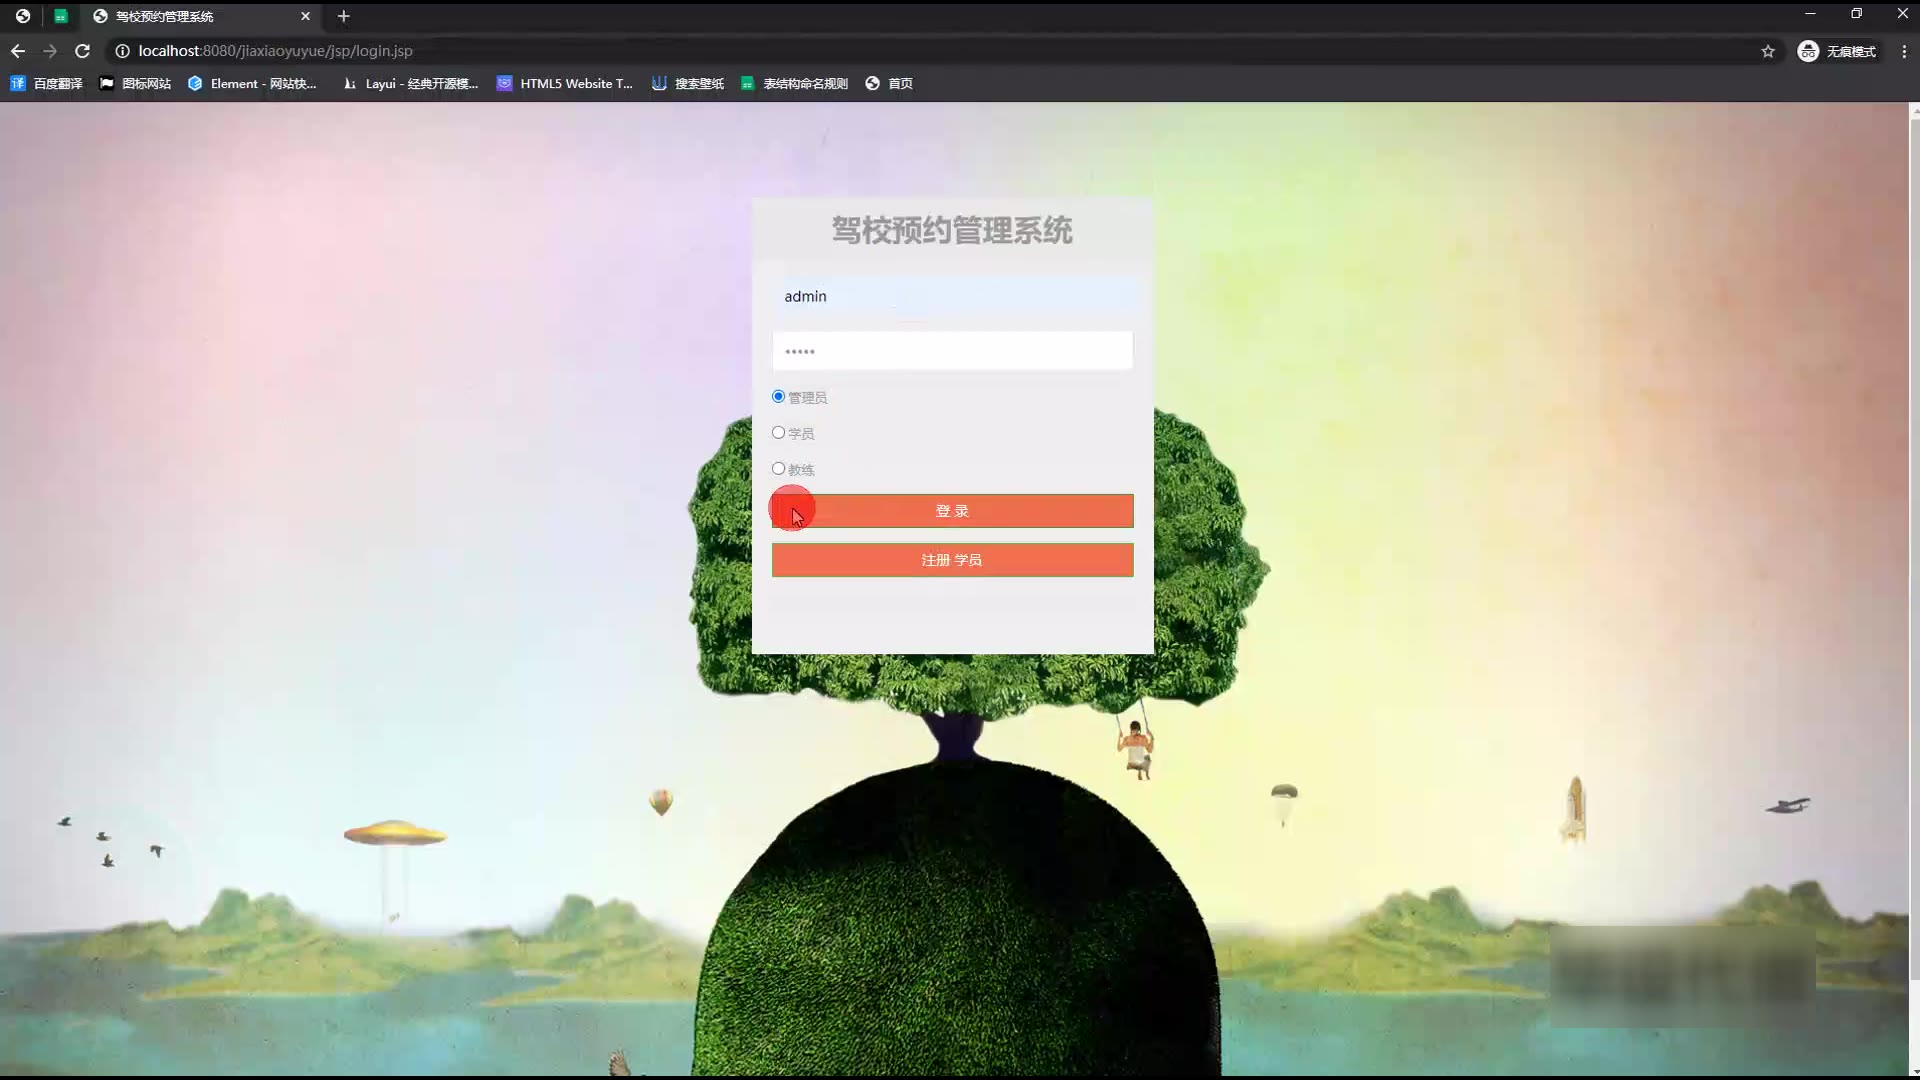Open the 首页 bookmark

tap(889, 84)
